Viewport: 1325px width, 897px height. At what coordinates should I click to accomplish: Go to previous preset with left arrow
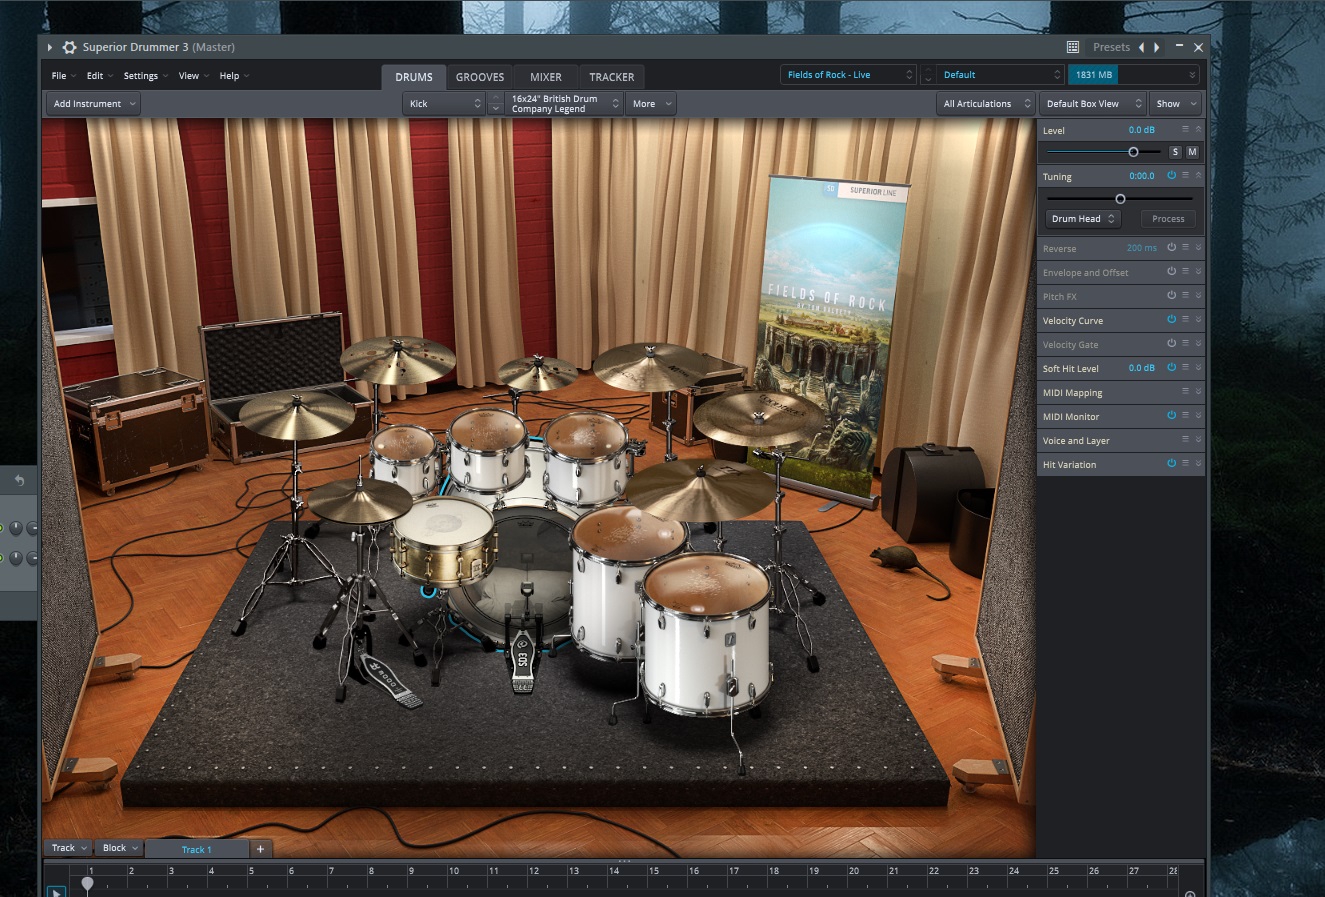[1141, 47]
